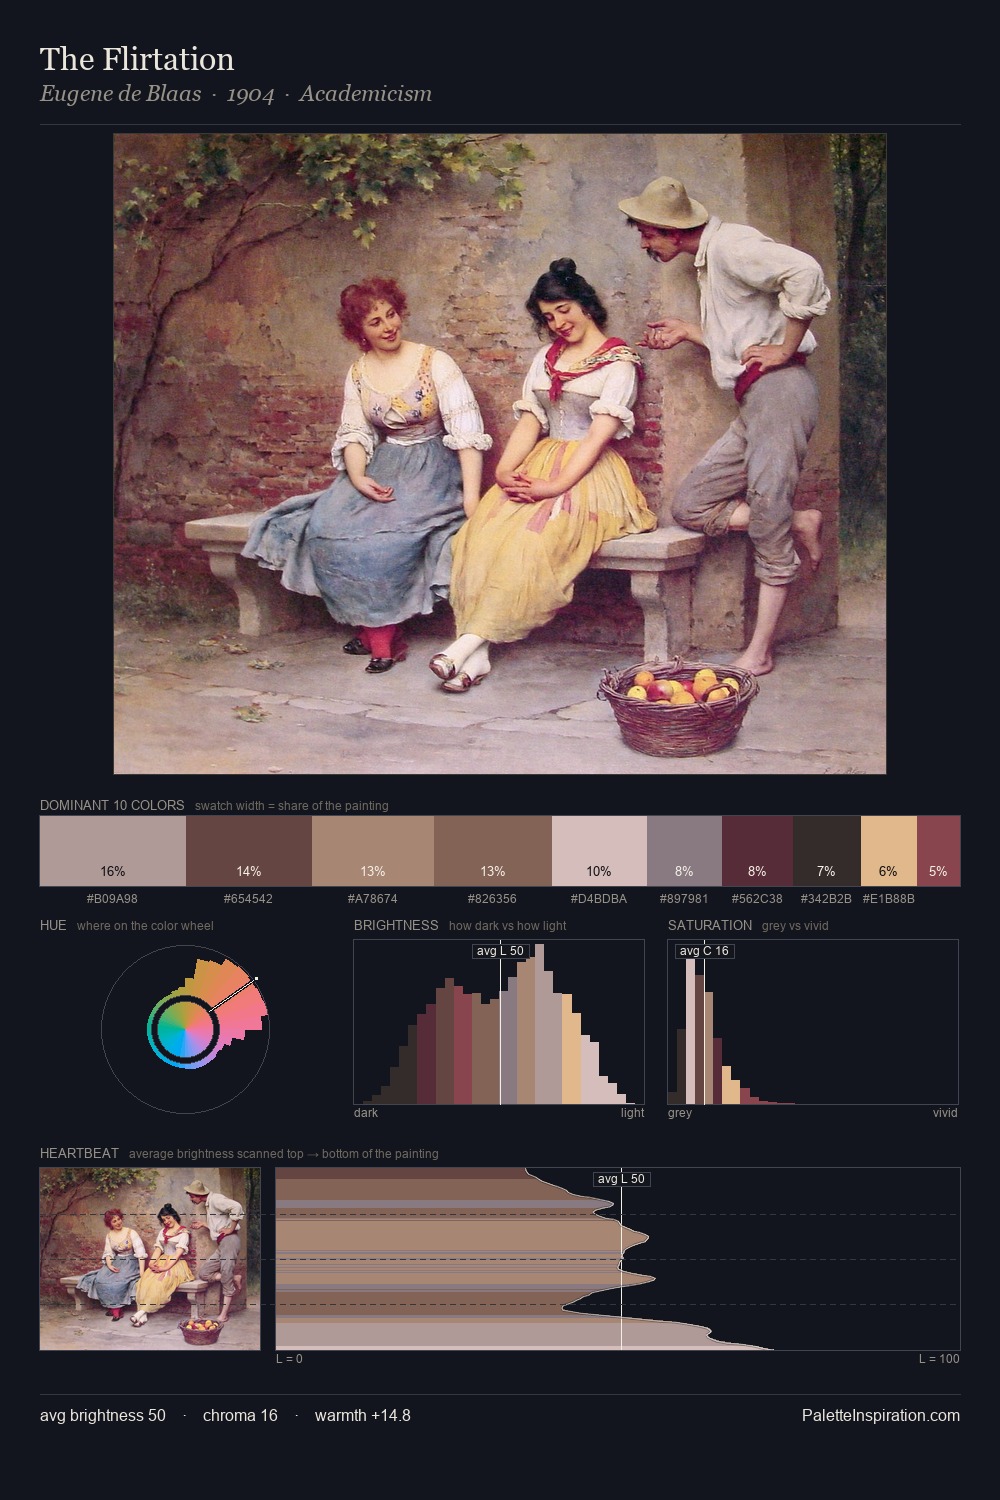Image resolution: width=1000 pixels, height=1500 pixels.
Task: Click the 'L = 0' axis label
Action: 289,1359
